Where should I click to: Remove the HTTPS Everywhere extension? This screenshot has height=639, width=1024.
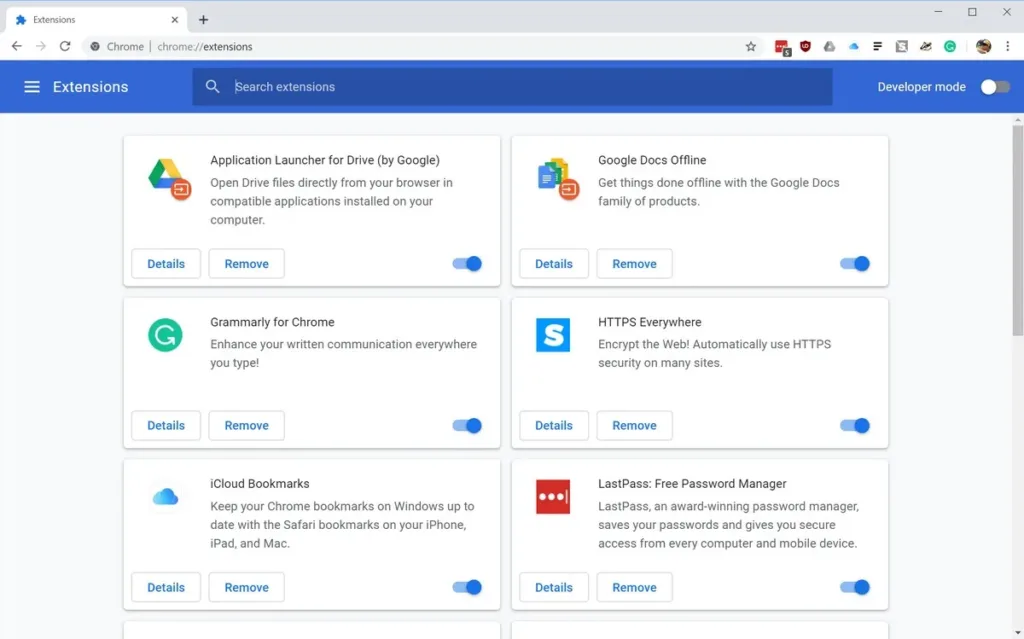pyautogui.click(x=634, y=425)
